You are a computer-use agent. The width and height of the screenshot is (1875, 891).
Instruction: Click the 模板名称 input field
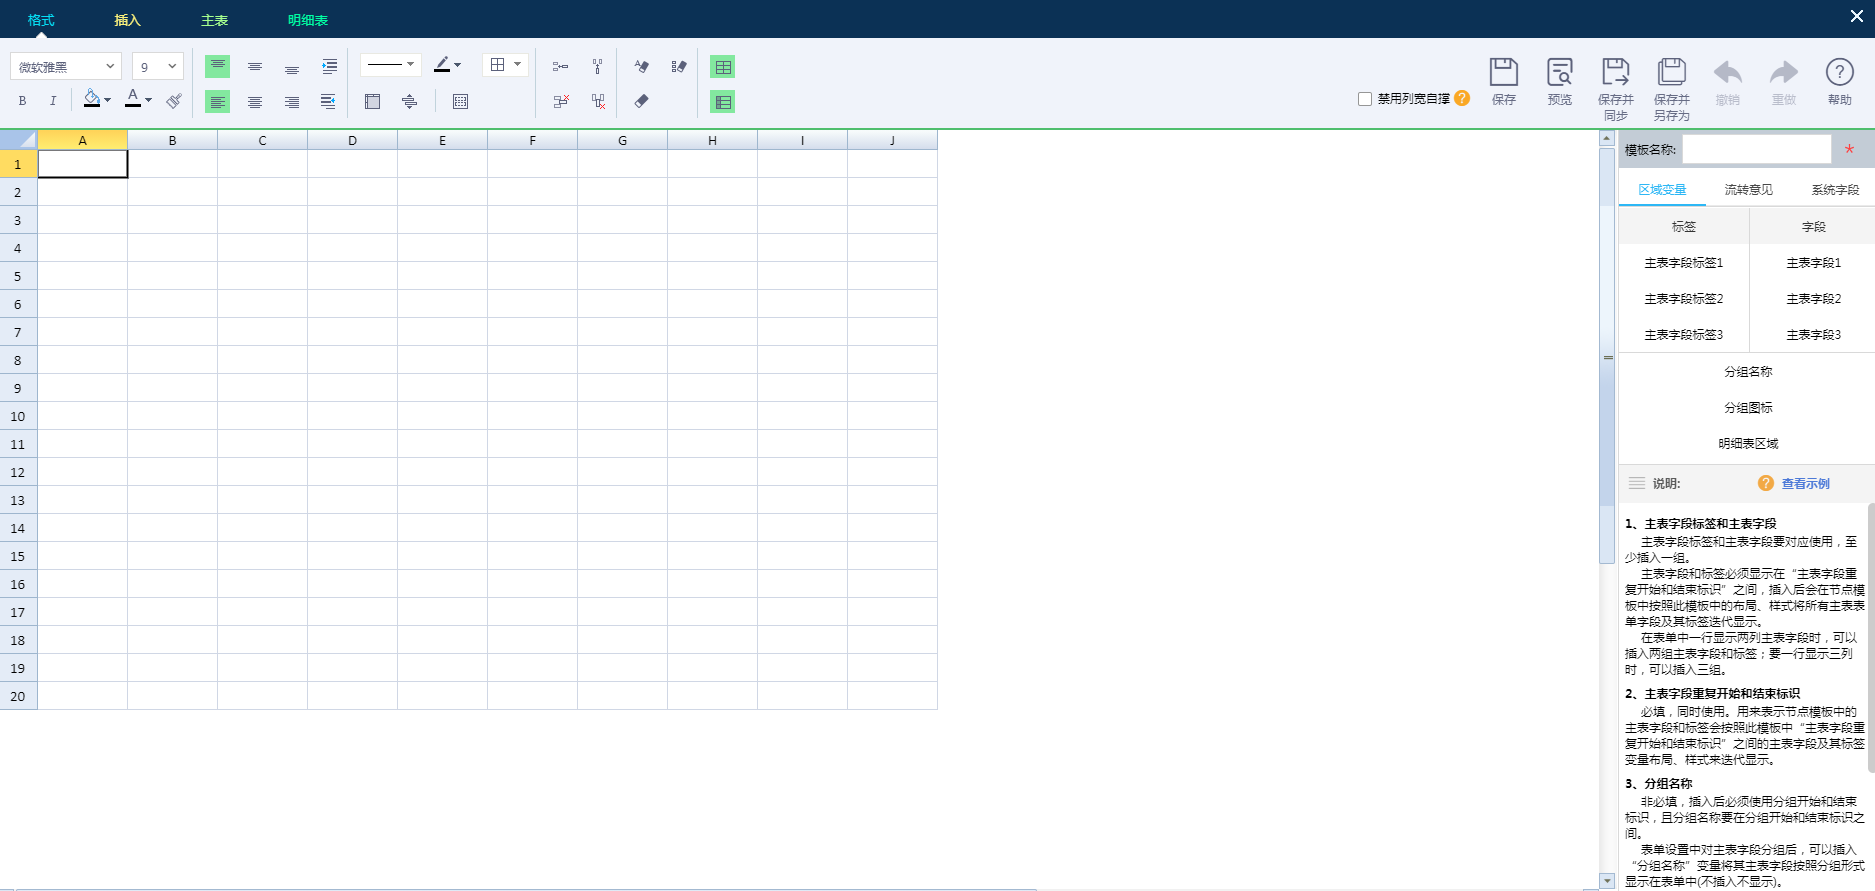(x=1756, y=150)
